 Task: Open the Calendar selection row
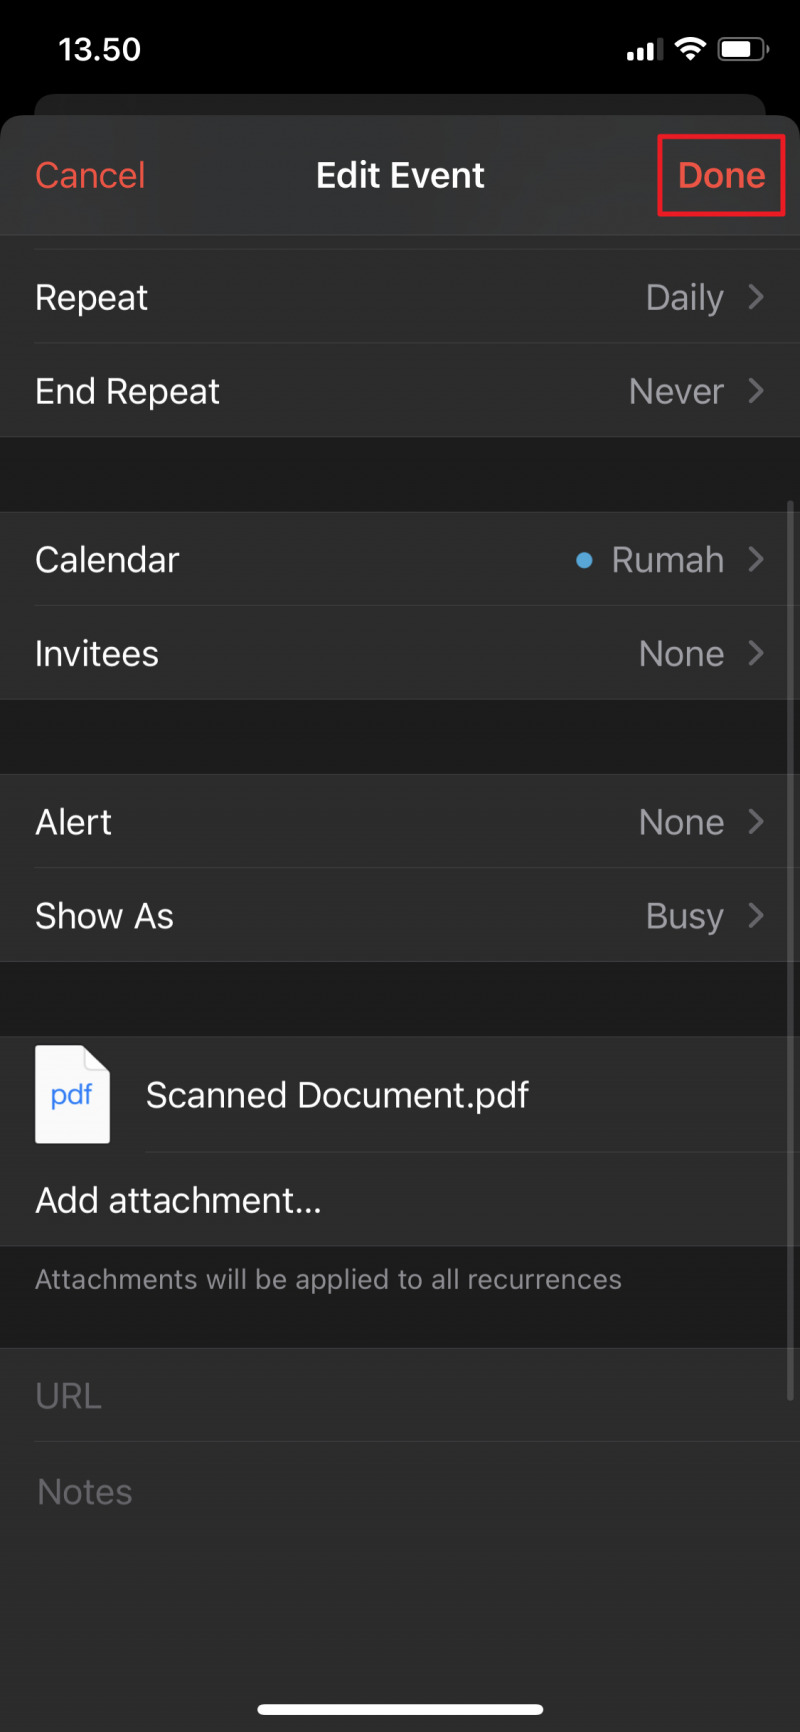coord(400,560)
